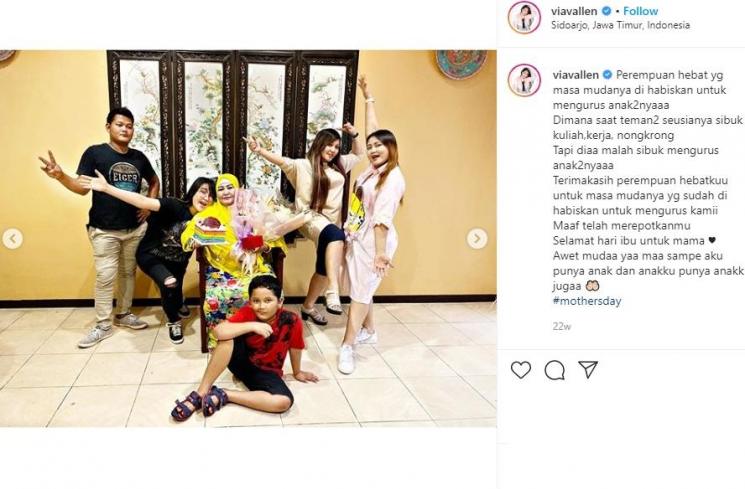Viewport: 745px width, 489px height.
Task: Share post via paper plane icon
Action: point(588,369)
